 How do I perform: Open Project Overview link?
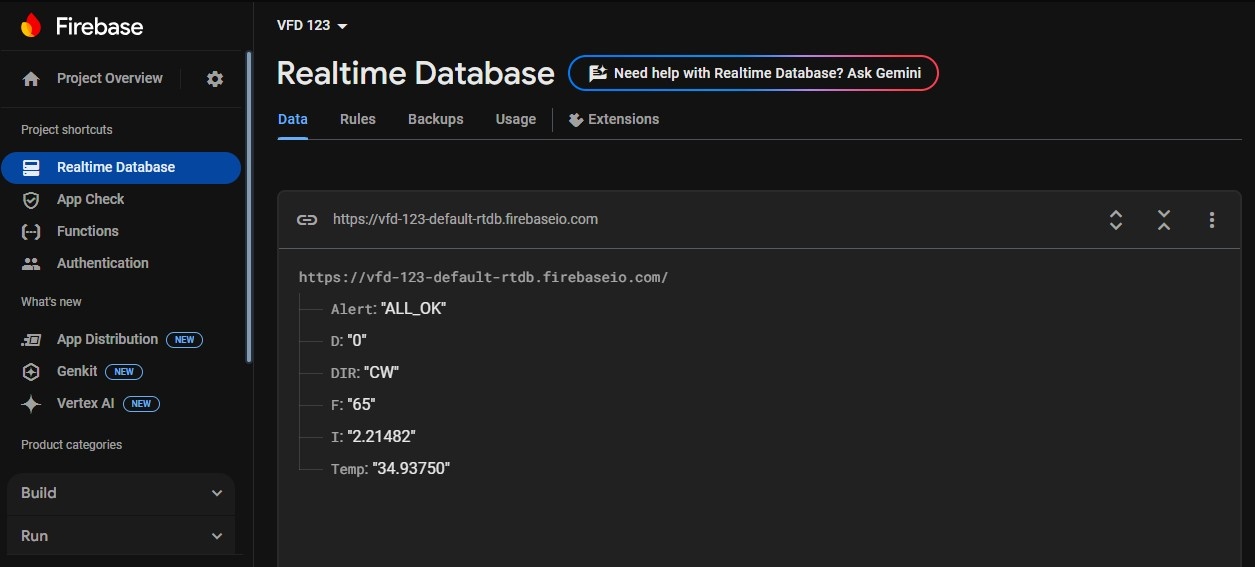[110, 78]
